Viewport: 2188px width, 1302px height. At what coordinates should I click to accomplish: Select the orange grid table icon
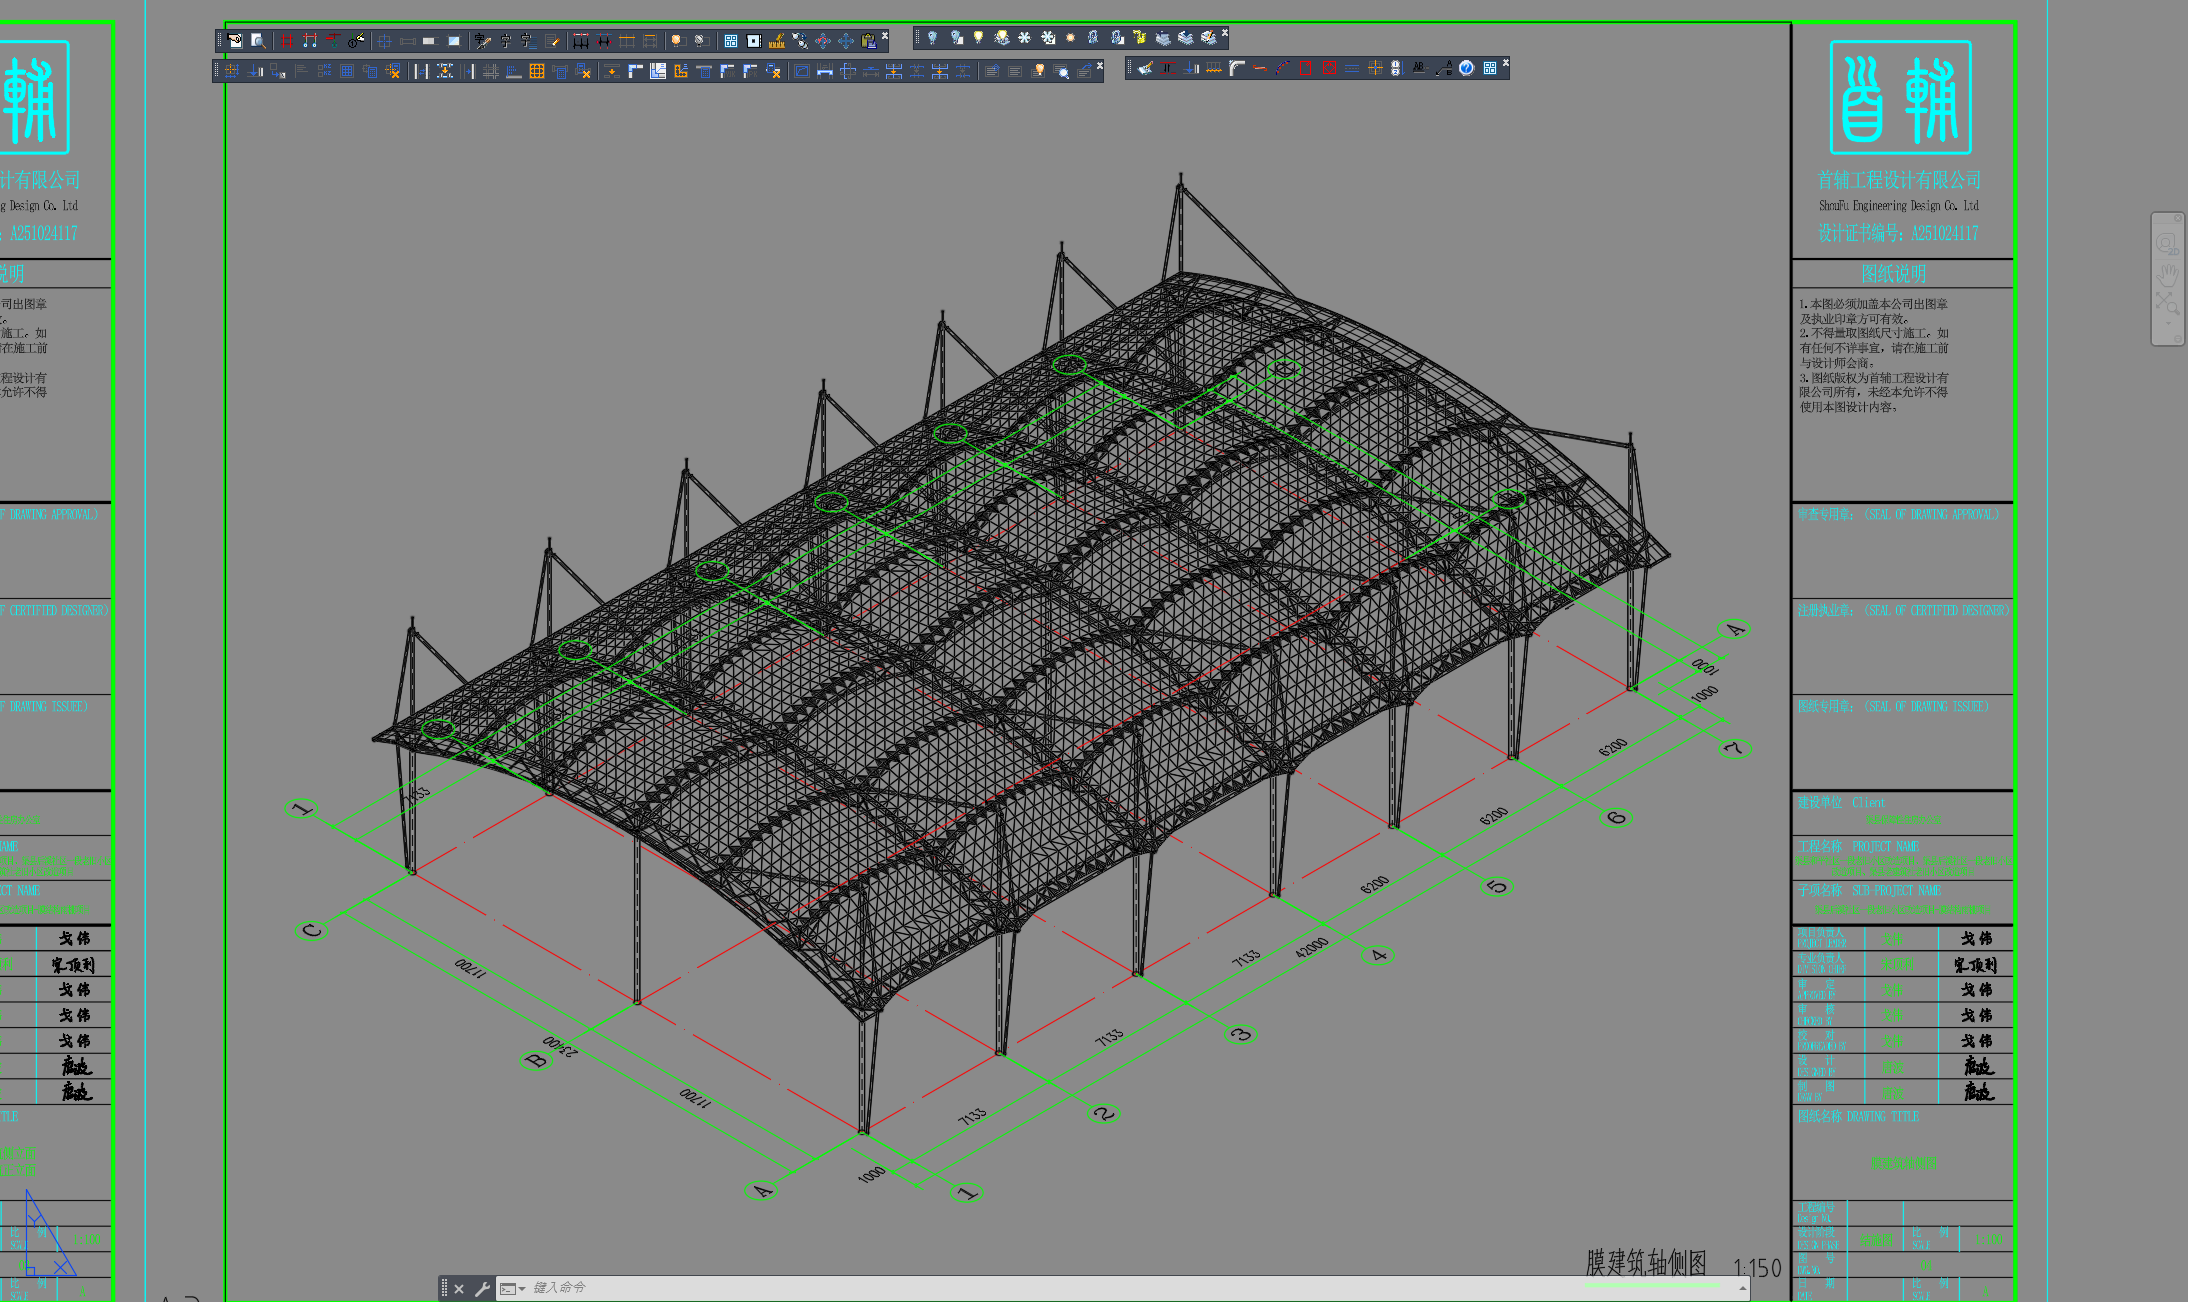[x=537, y=71]
